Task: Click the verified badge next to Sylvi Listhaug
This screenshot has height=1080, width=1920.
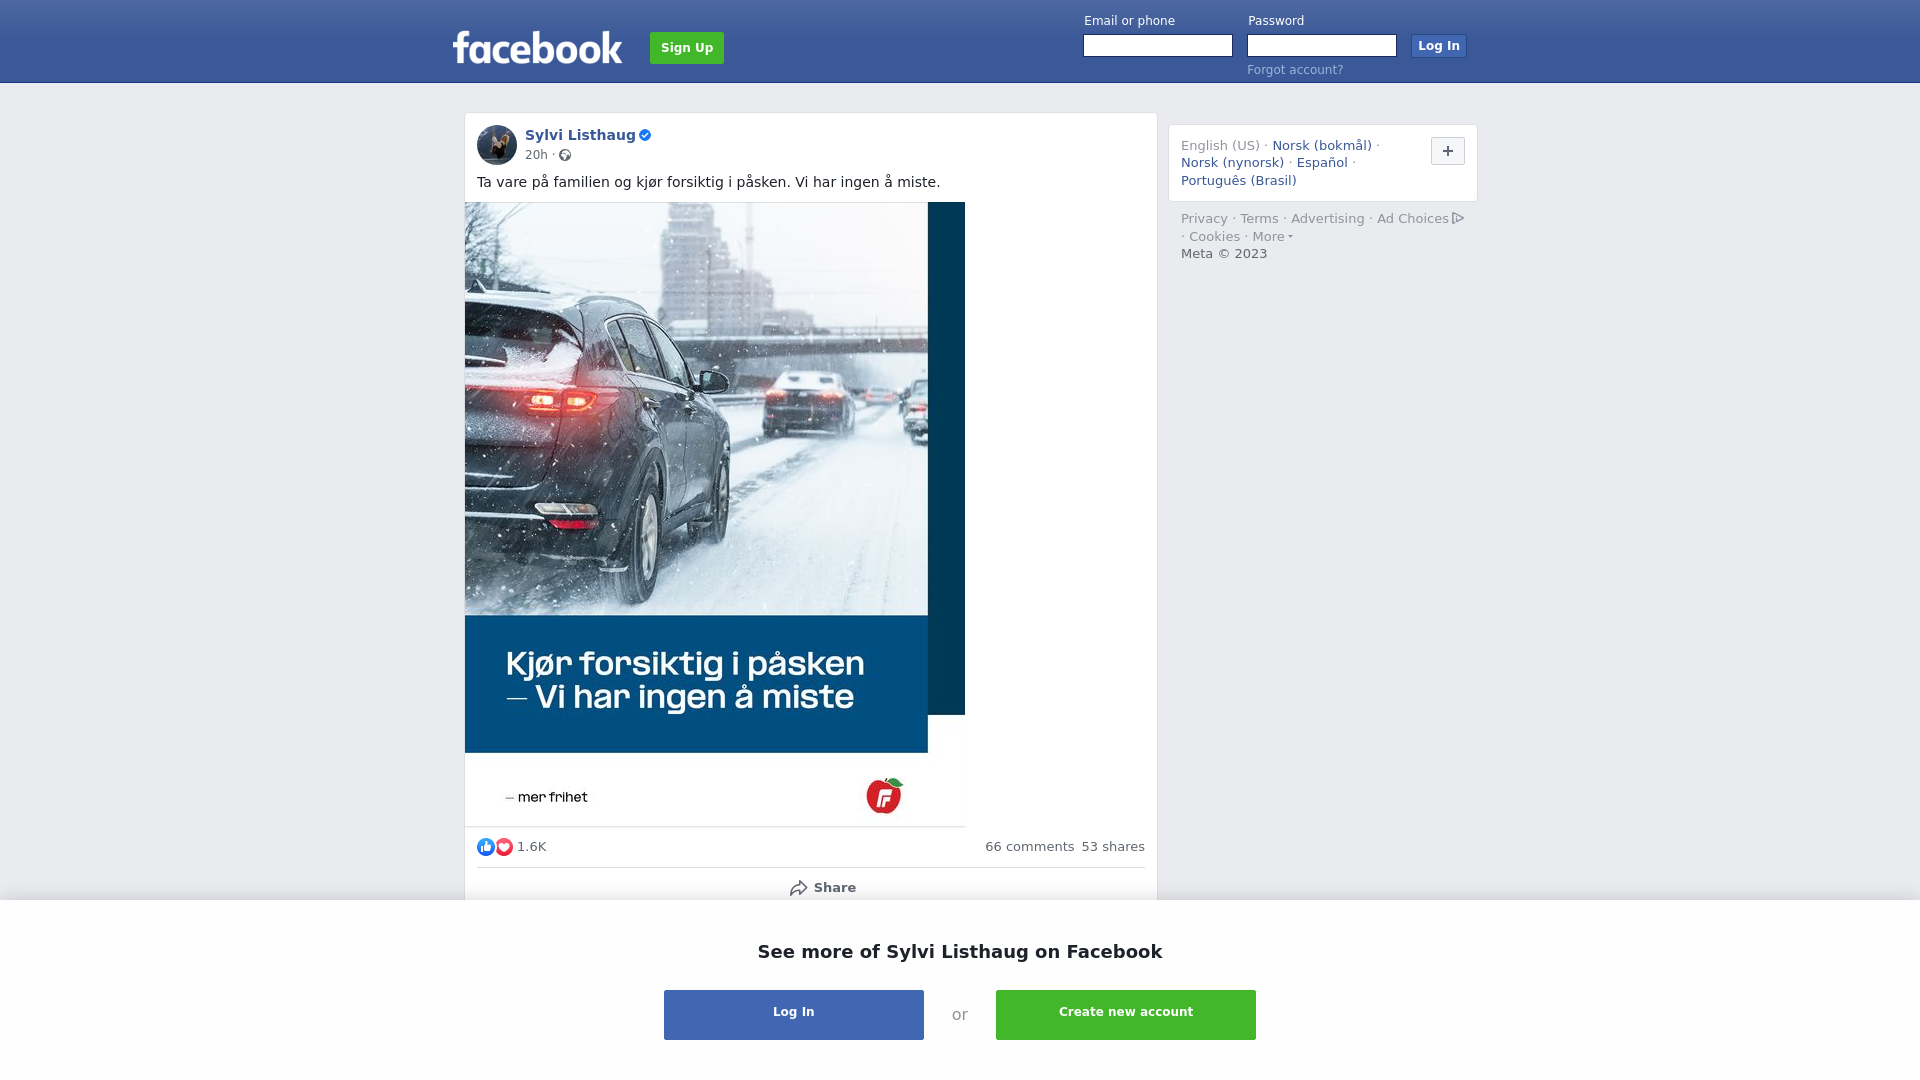Action: [x=645, y=135]
